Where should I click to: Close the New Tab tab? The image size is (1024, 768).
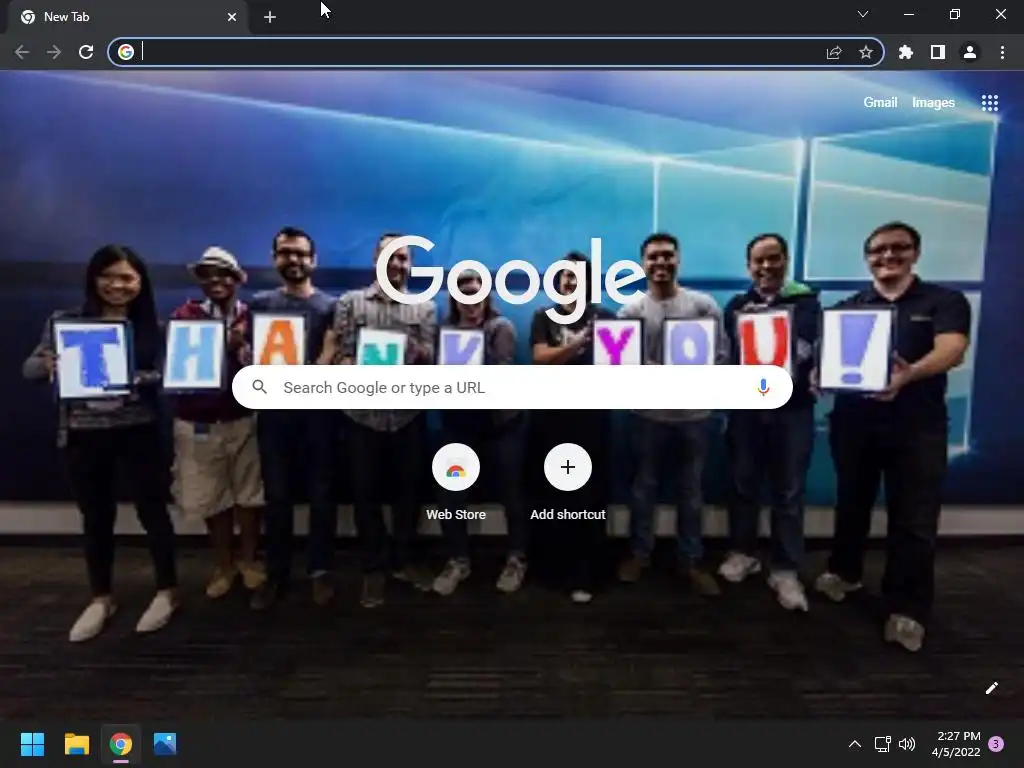pos(232,17)
